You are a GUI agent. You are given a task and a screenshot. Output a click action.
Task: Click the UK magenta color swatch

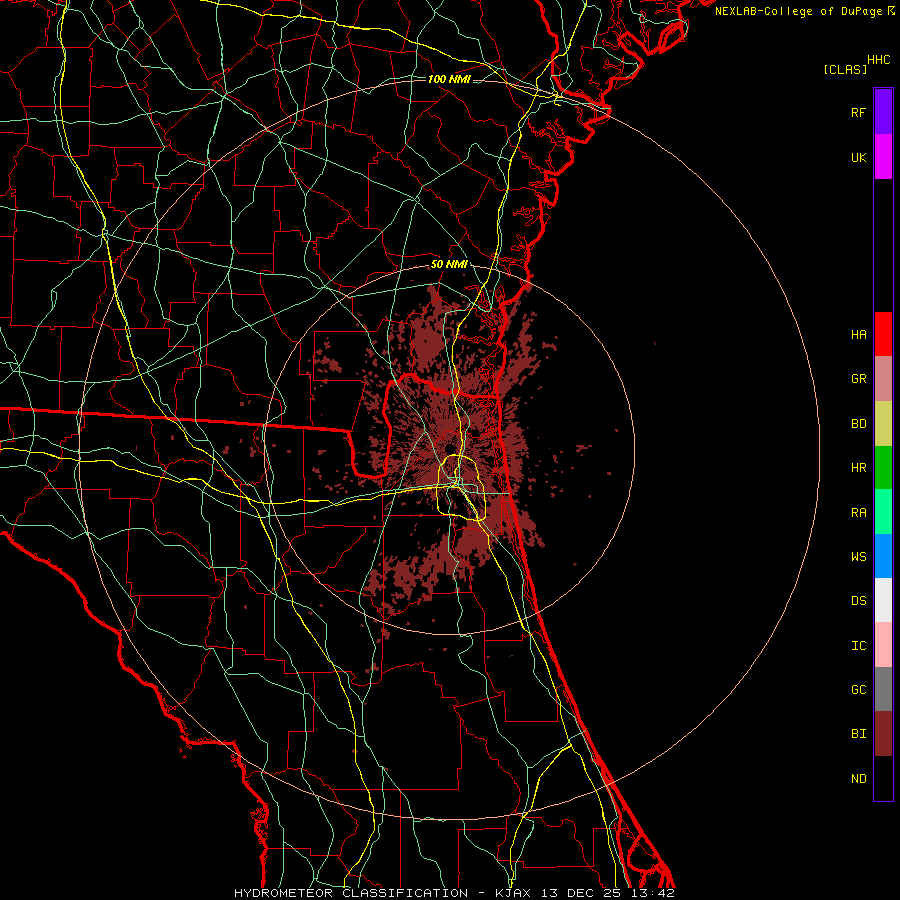tap(883, 157)
